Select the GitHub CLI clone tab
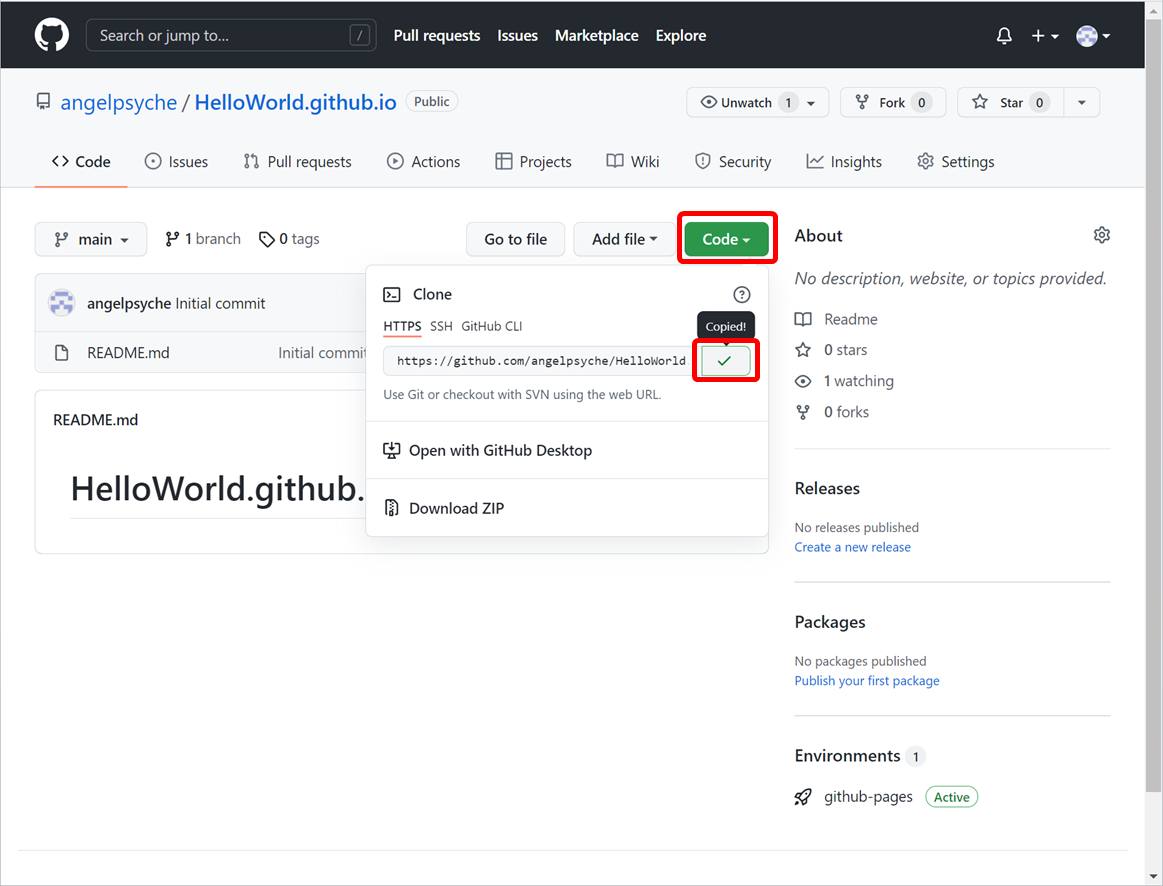This screenshot has width=1163, height=886. (492, 326)
